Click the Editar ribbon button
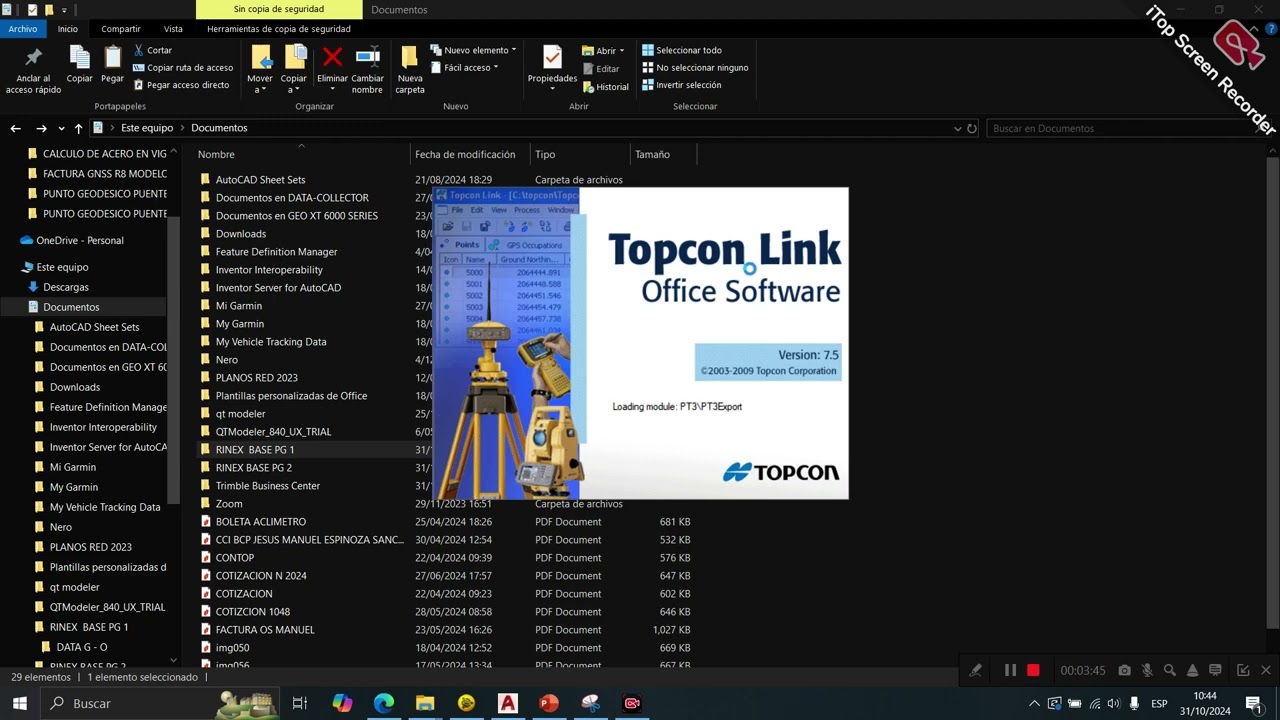 click(600, 69)
